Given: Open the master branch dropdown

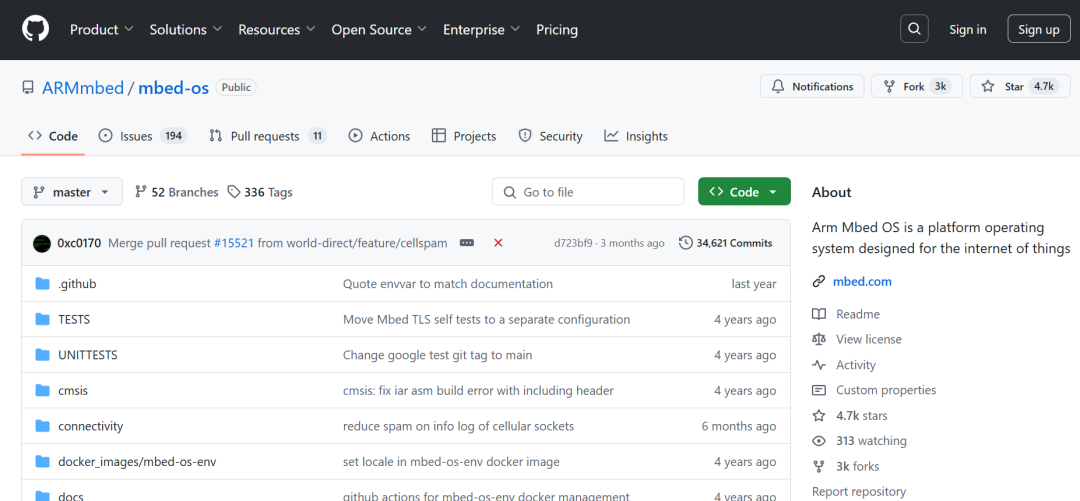Looking at the screenshot, I should pos(72,192).
